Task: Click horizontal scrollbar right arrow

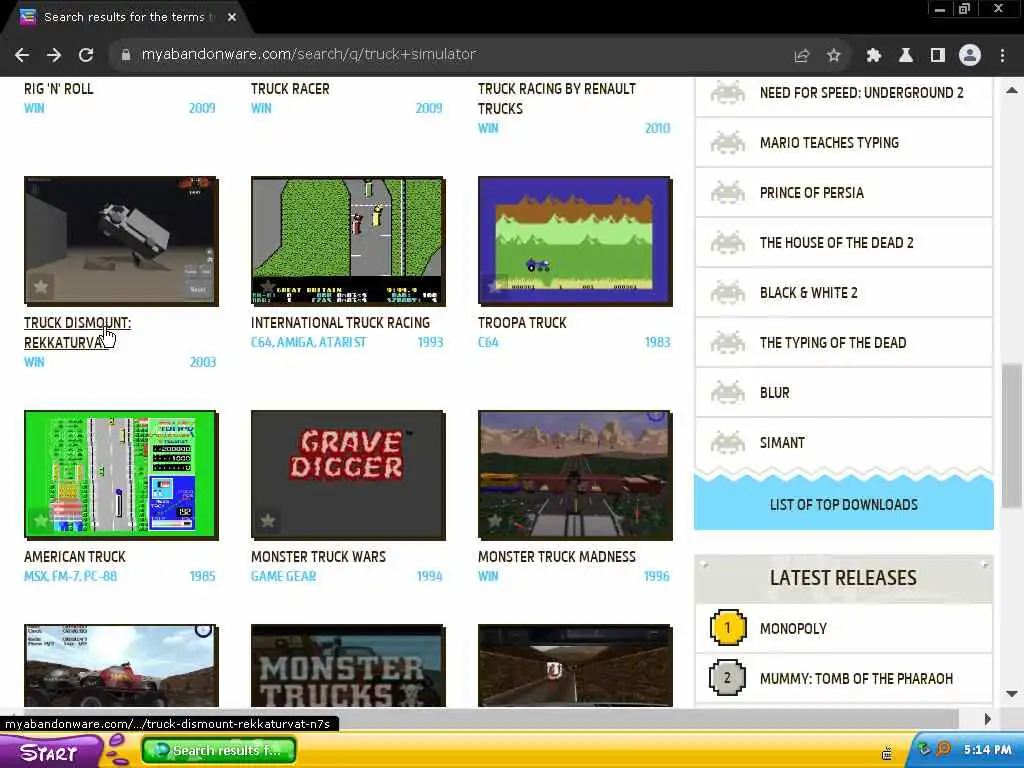Action: click(987, 718)
